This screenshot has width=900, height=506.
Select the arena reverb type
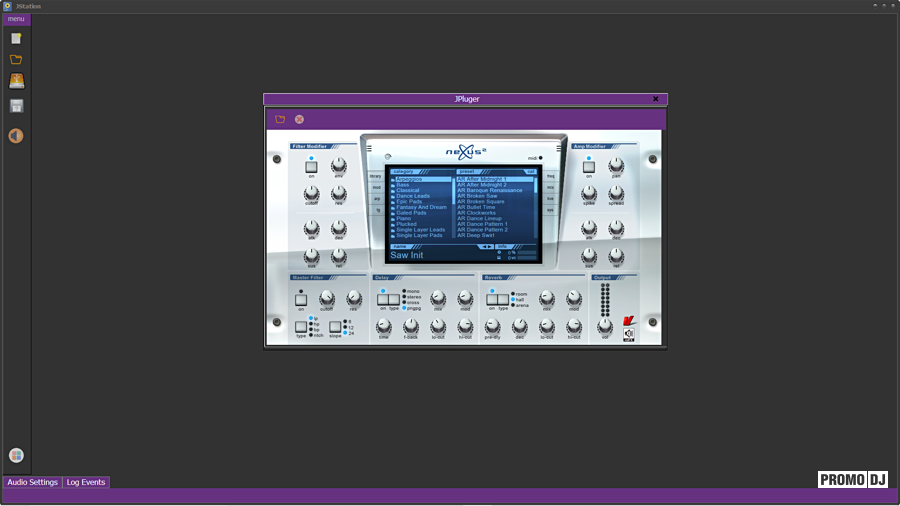[520, 306]
